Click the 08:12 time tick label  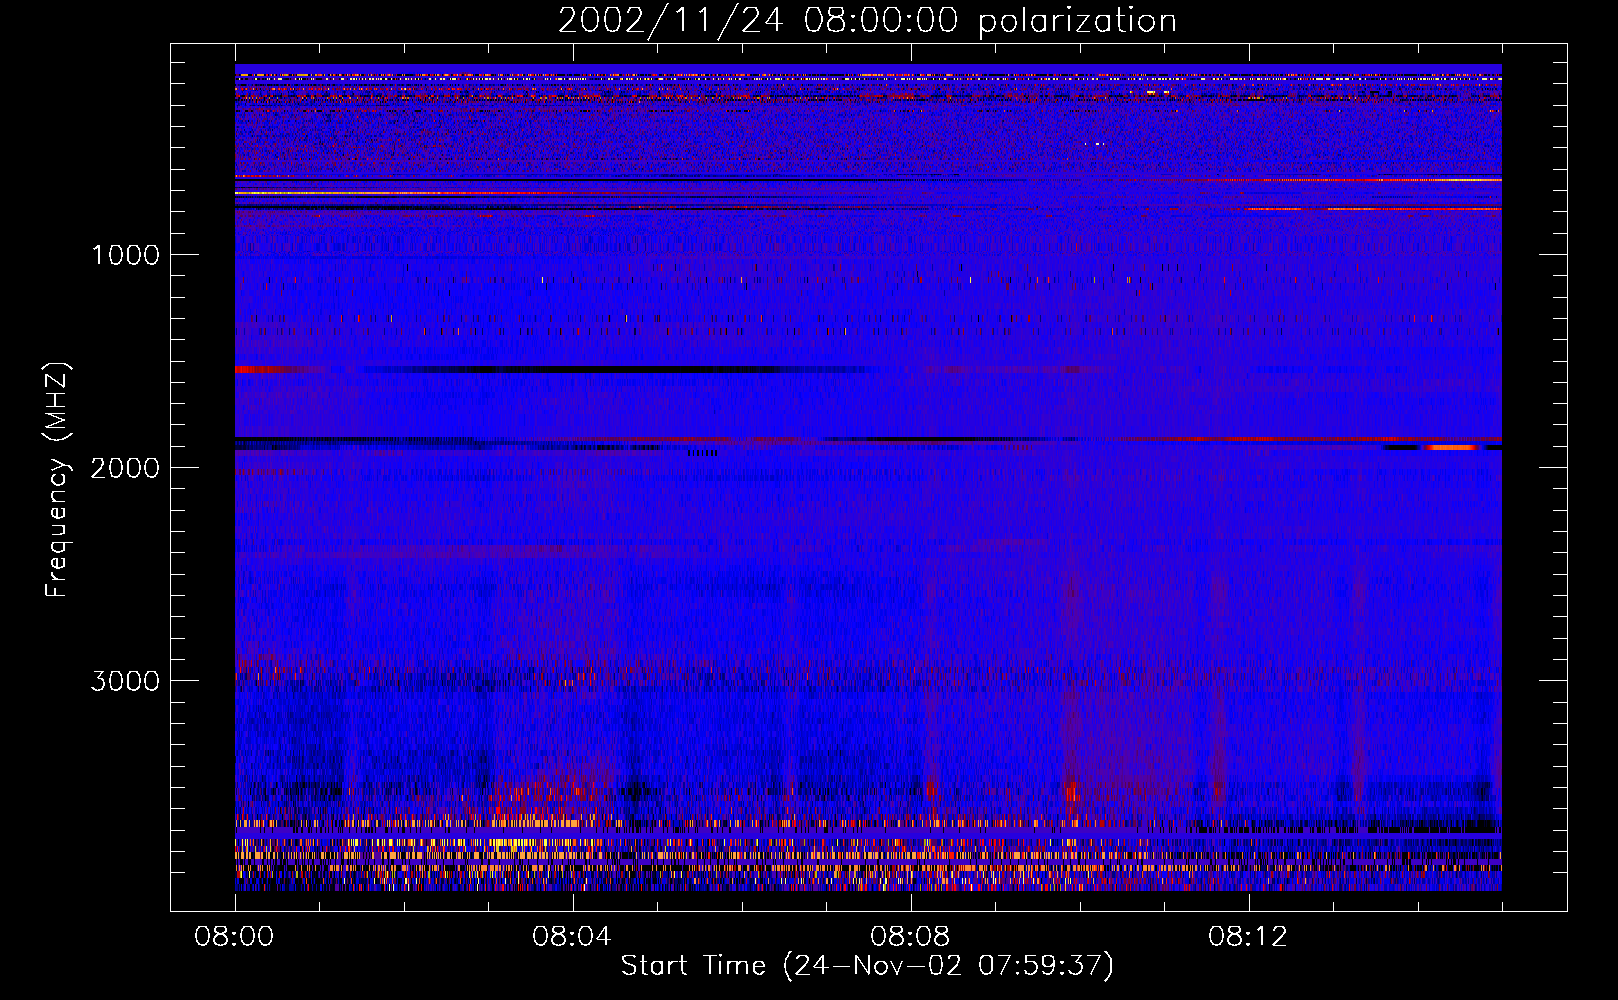tap(1248, 937)
